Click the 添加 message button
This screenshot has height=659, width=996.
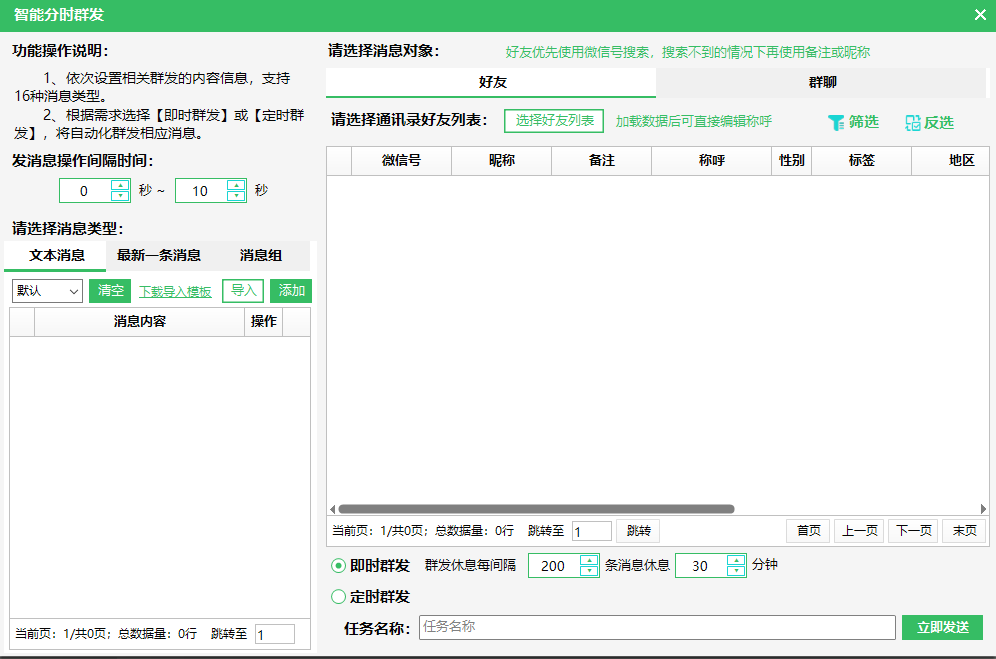[291, 291]
